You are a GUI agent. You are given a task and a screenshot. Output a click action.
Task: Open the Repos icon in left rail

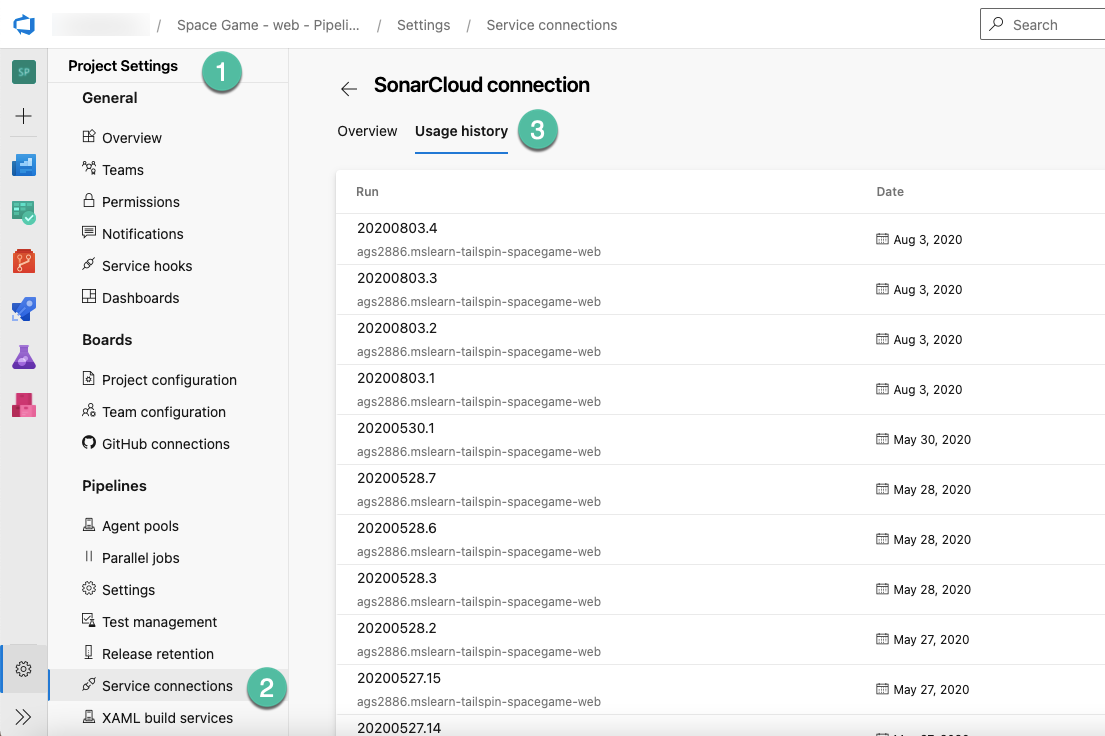pyautogui.click(x=24, y=261)
